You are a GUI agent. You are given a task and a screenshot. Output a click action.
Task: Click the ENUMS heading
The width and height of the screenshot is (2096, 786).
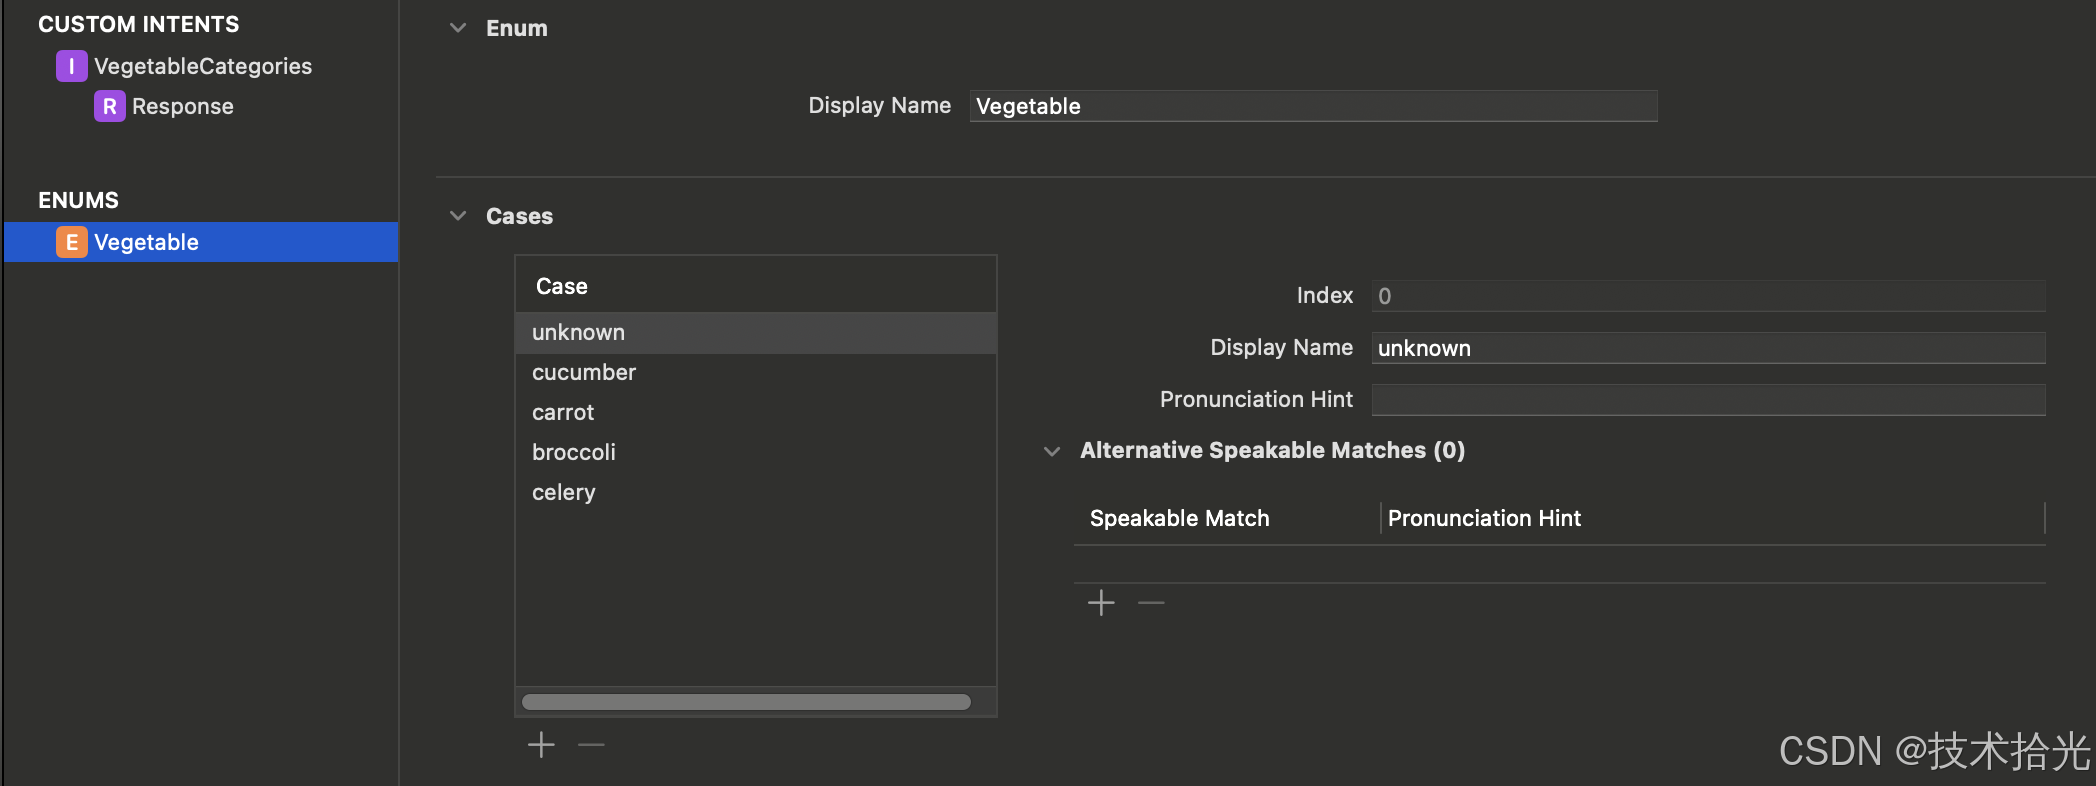click(x=78, y=200)
